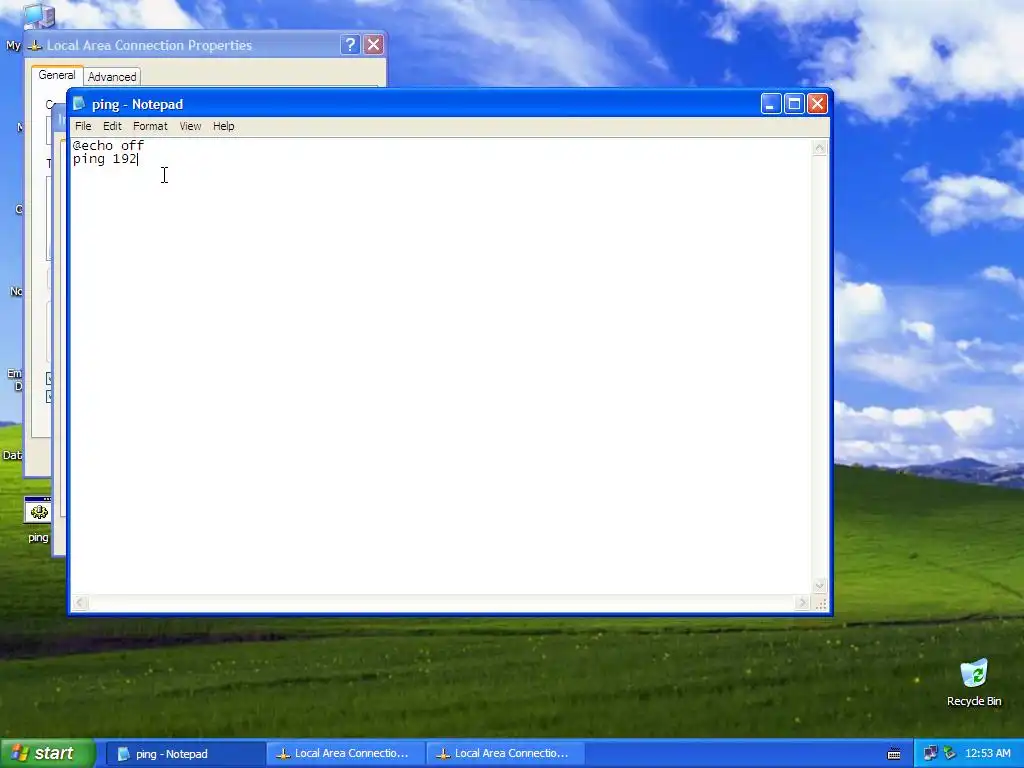The width and height of the screenshot is (1024, 768).
Task: Maximize the ping Notepad window
Action: pos(794,104)
